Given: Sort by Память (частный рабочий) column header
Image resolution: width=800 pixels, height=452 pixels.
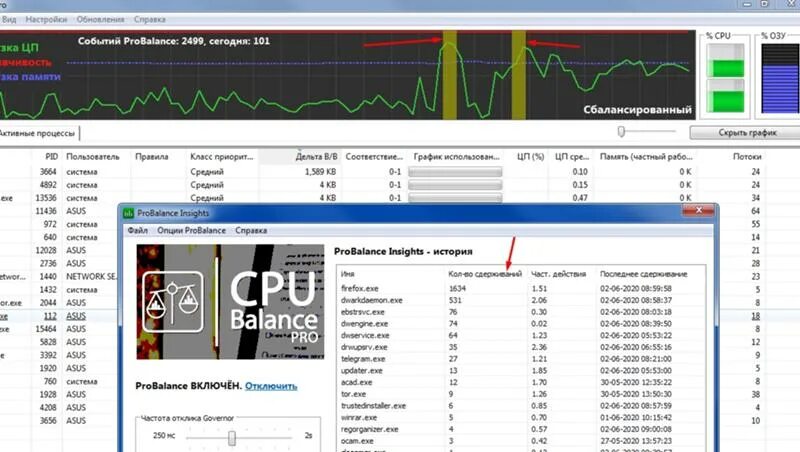Looking at the screenshot, I should coord(646,157).
